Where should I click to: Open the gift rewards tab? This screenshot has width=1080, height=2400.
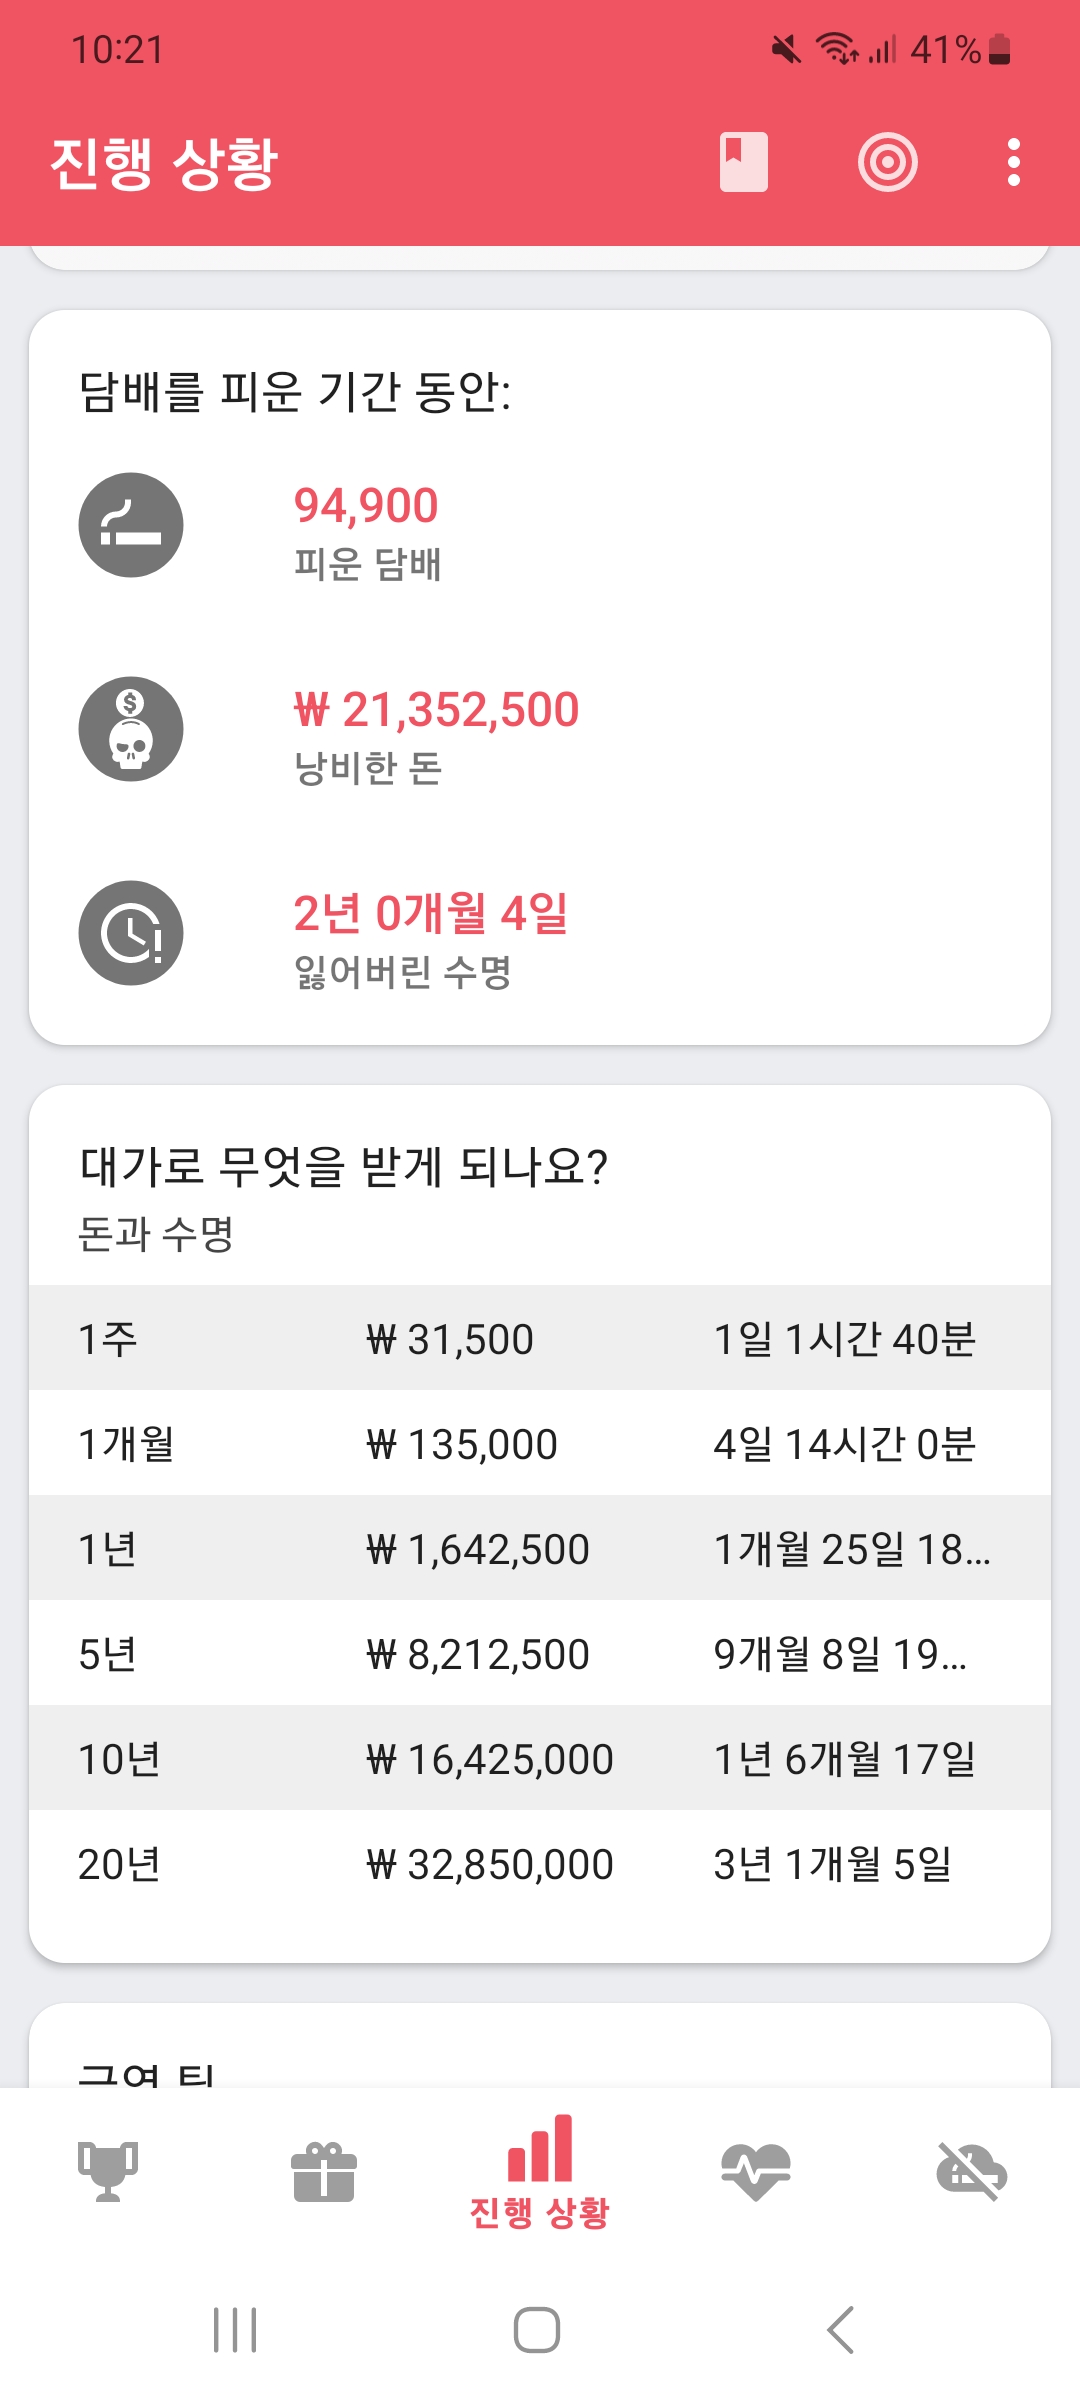pyautogui.click(x=324, y=2171)
